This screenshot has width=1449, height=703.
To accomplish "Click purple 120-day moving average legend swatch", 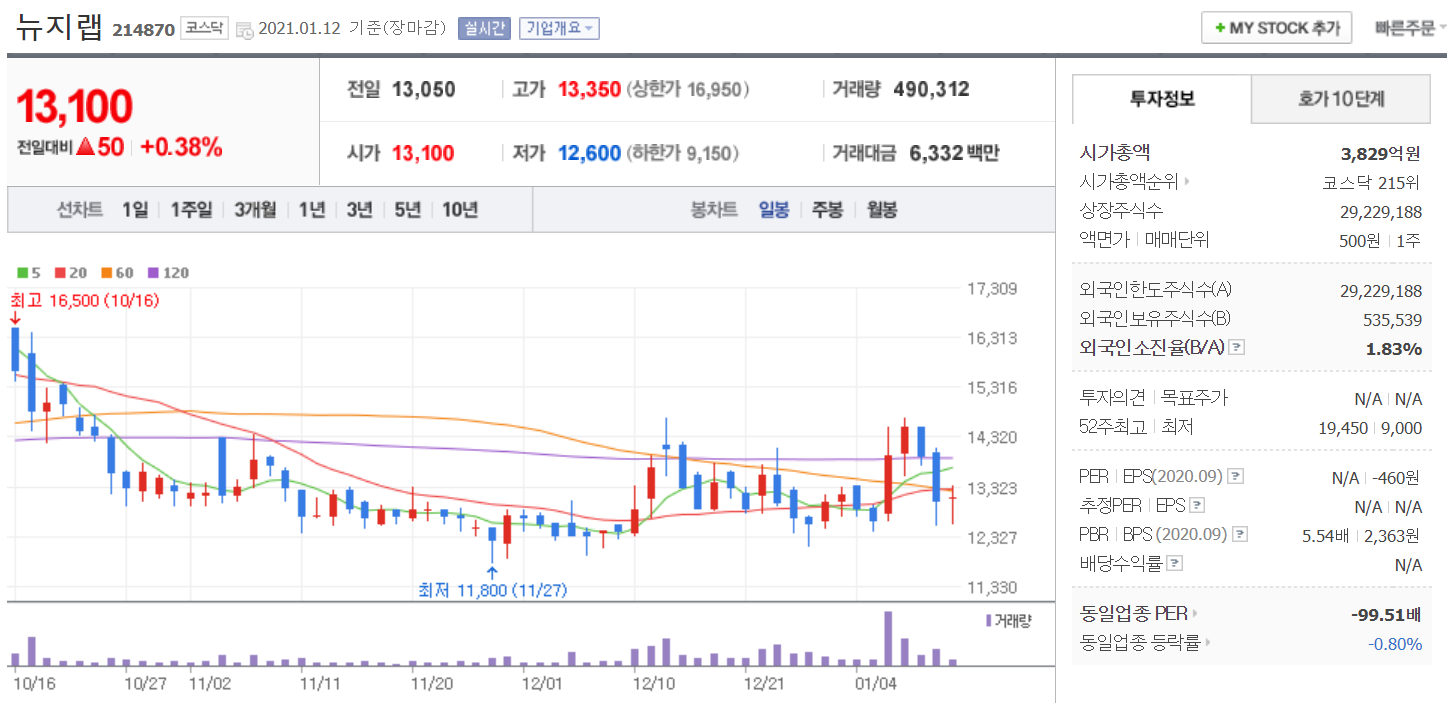I will (153, 273).
